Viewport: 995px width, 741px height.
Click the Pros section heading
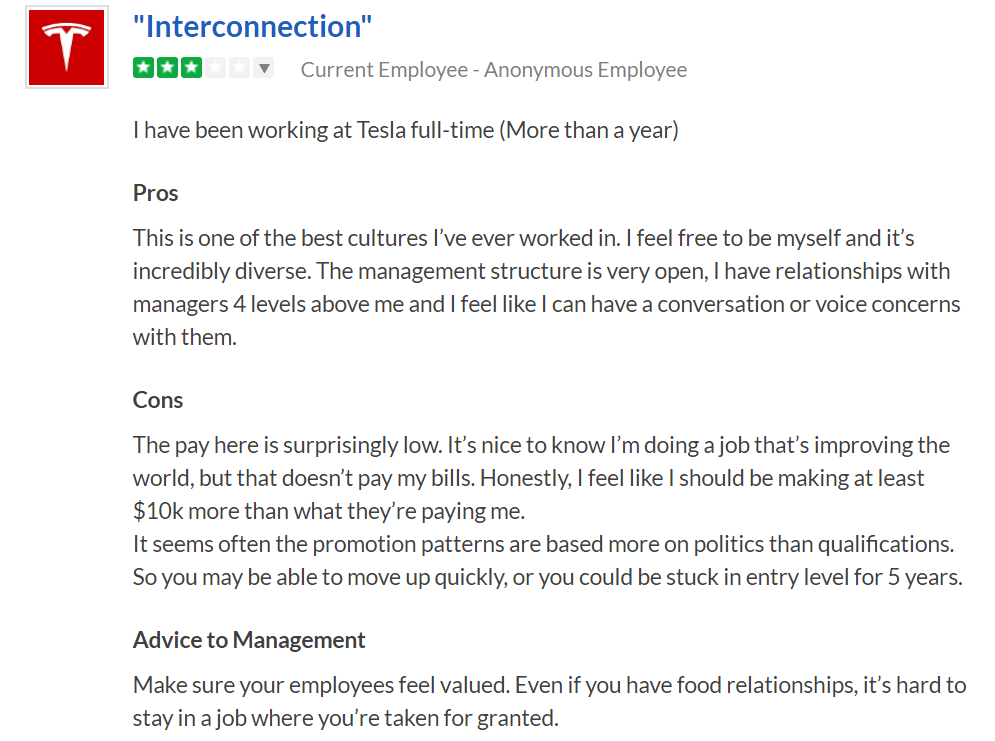point(155,193)
